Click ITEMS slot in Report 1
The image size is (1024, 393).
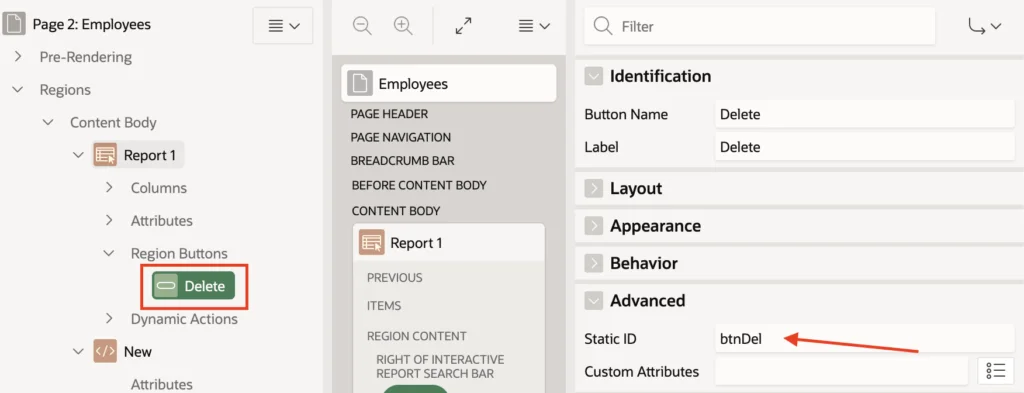tap(384, 306)
